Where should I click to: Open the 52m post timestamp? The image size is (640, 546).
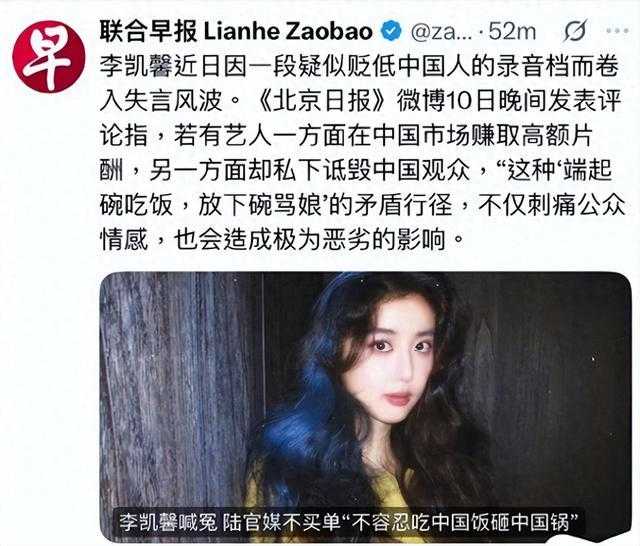[512, 31]
